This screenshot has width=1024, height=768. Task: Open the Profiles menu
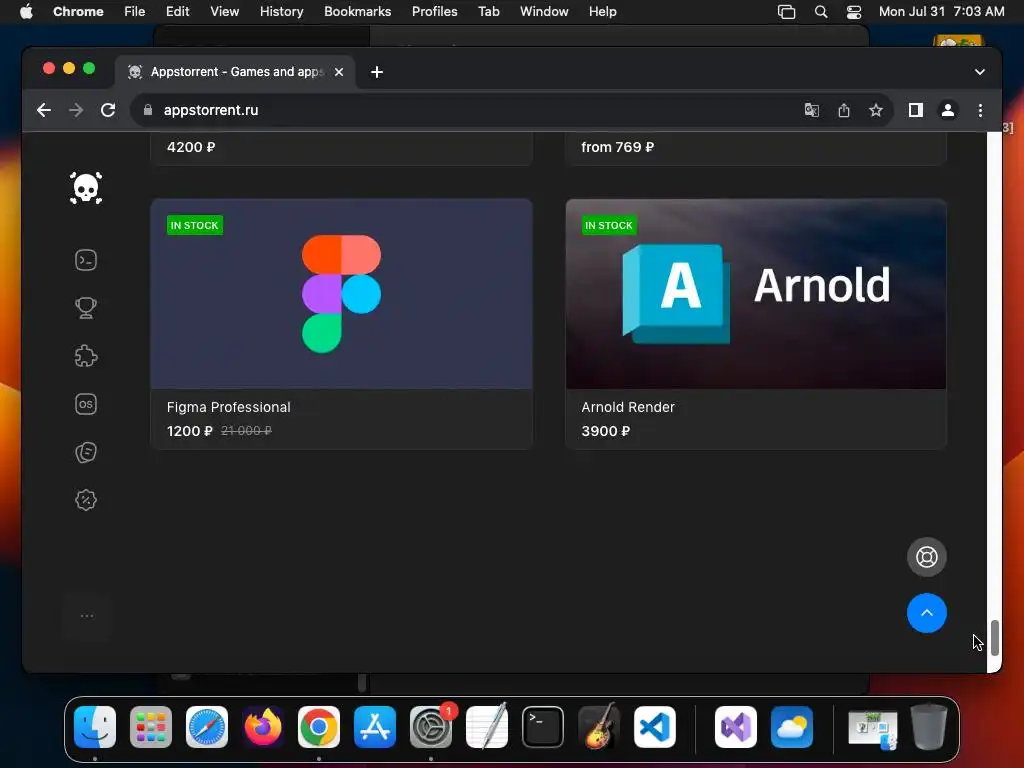[x=434, y=11]
